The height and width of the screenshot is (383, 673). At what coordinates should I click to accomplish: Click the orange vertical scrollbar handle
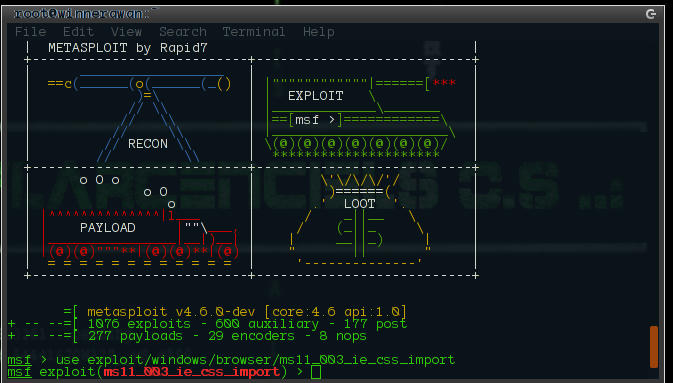click(x=654, y=347)
